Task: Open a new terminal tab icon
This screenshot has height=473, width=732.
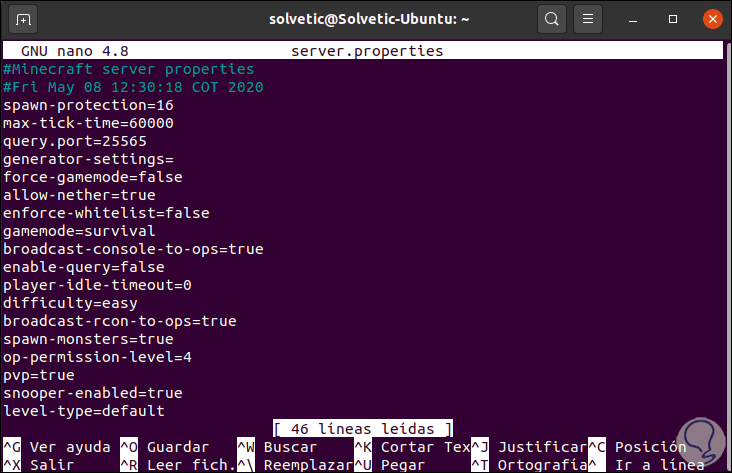Action: 23,20
